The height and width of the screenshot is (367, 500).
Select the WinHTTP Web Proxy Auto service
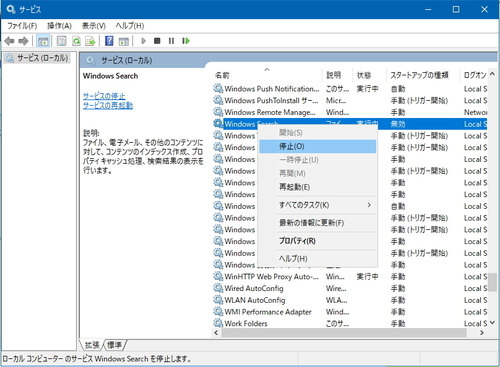(x=350, y=276)
